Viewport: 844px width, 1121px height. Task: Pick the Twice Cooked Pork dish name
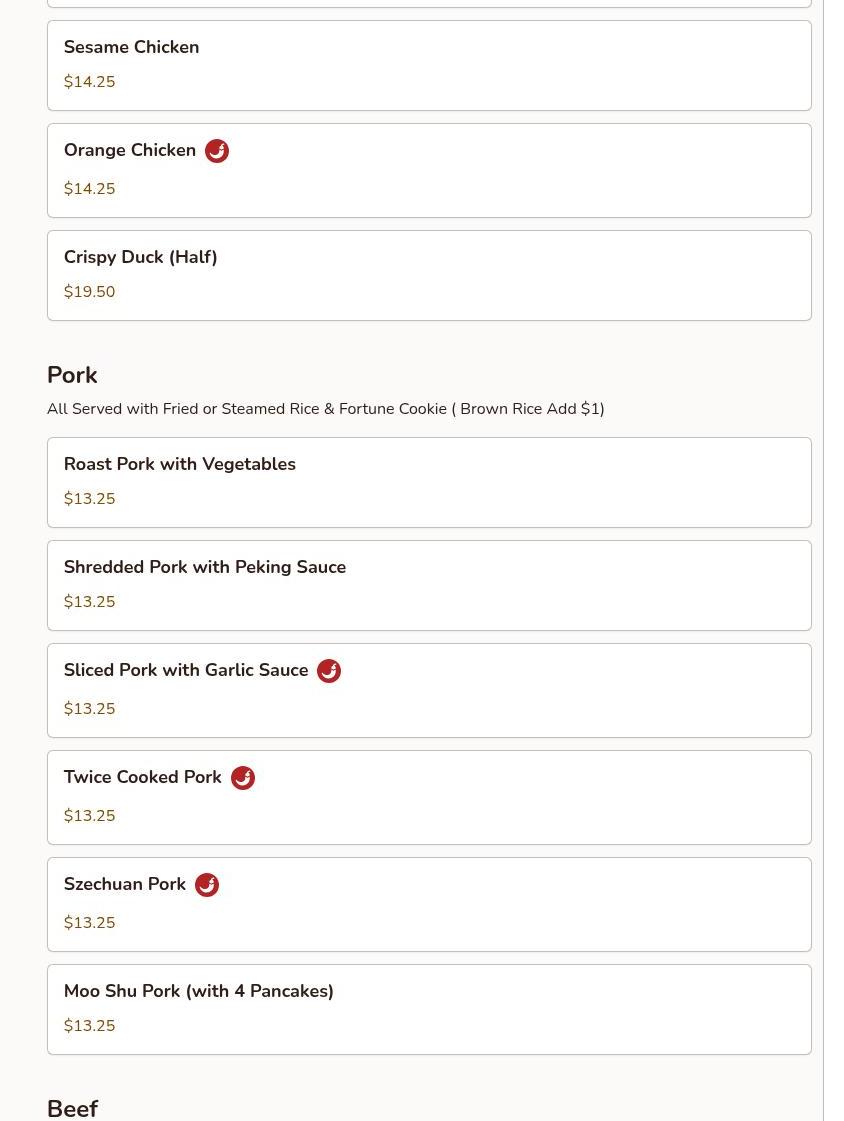tap(143, 777)
